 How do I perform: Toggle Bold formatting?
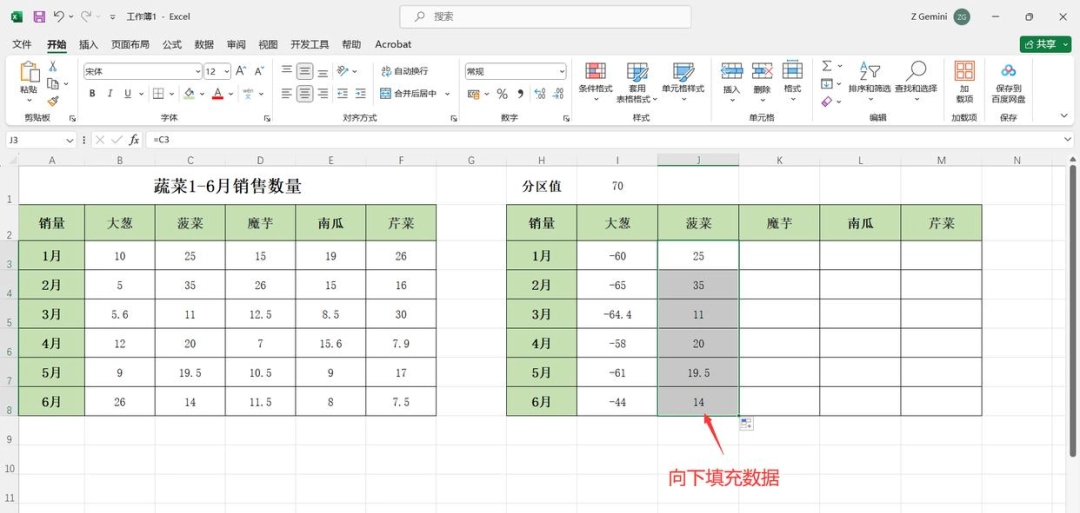click(92, 94)
